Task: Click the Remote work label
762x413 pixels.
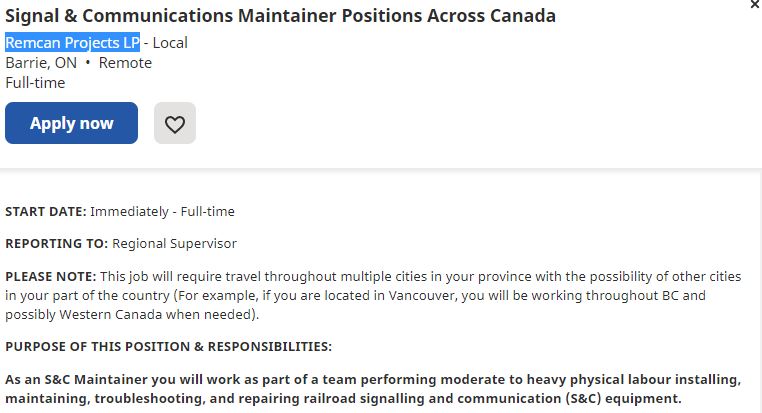Action: click(x=125, y=62)
